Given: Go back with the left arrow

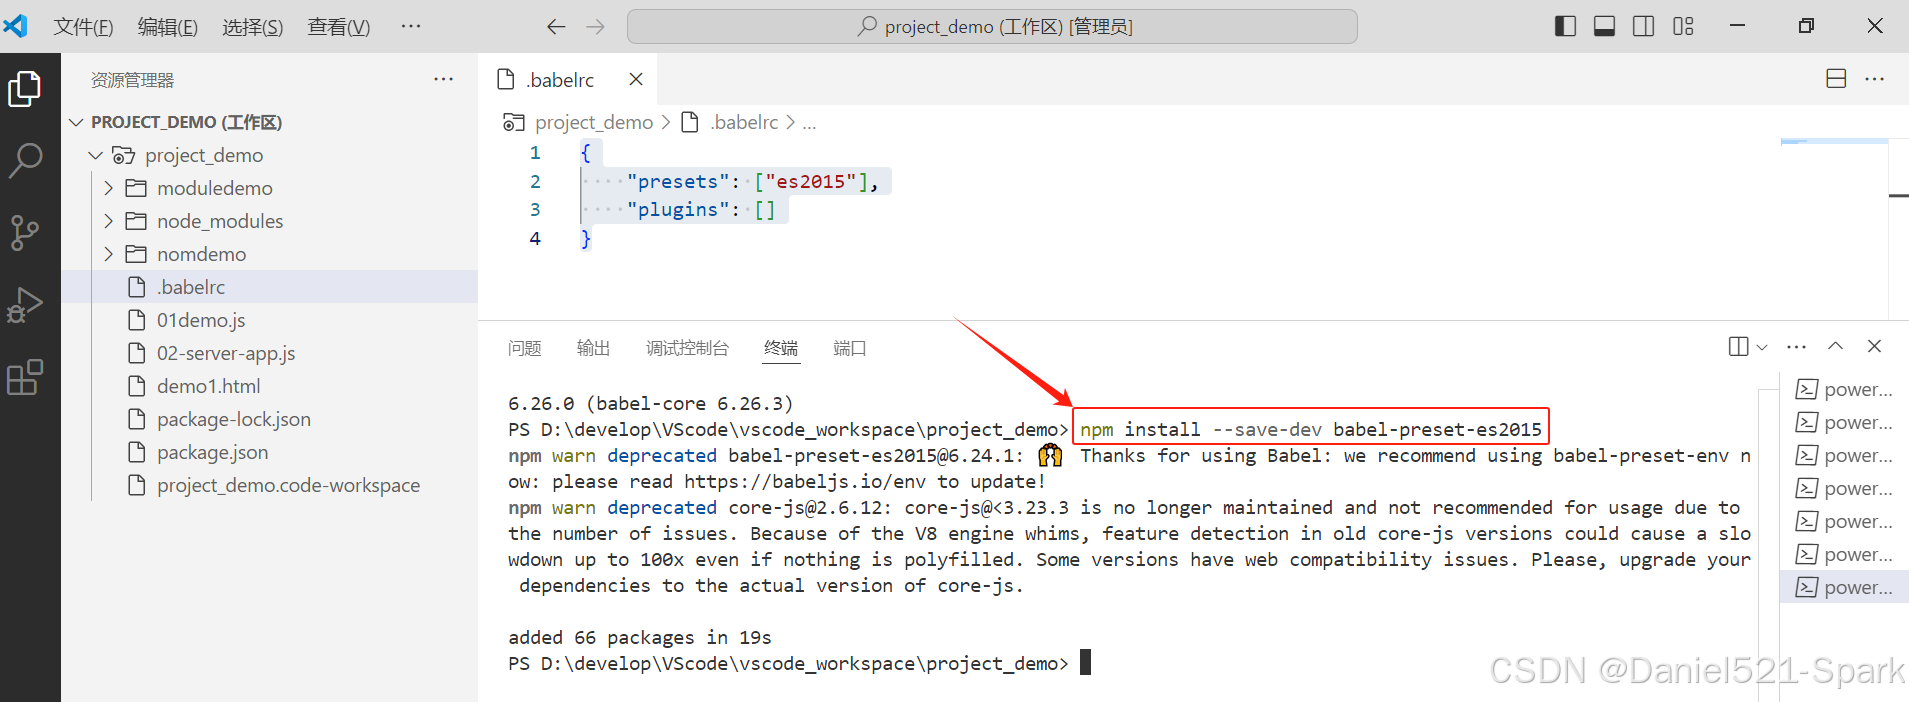Looking at the screenshot, I should pos(556,27).
